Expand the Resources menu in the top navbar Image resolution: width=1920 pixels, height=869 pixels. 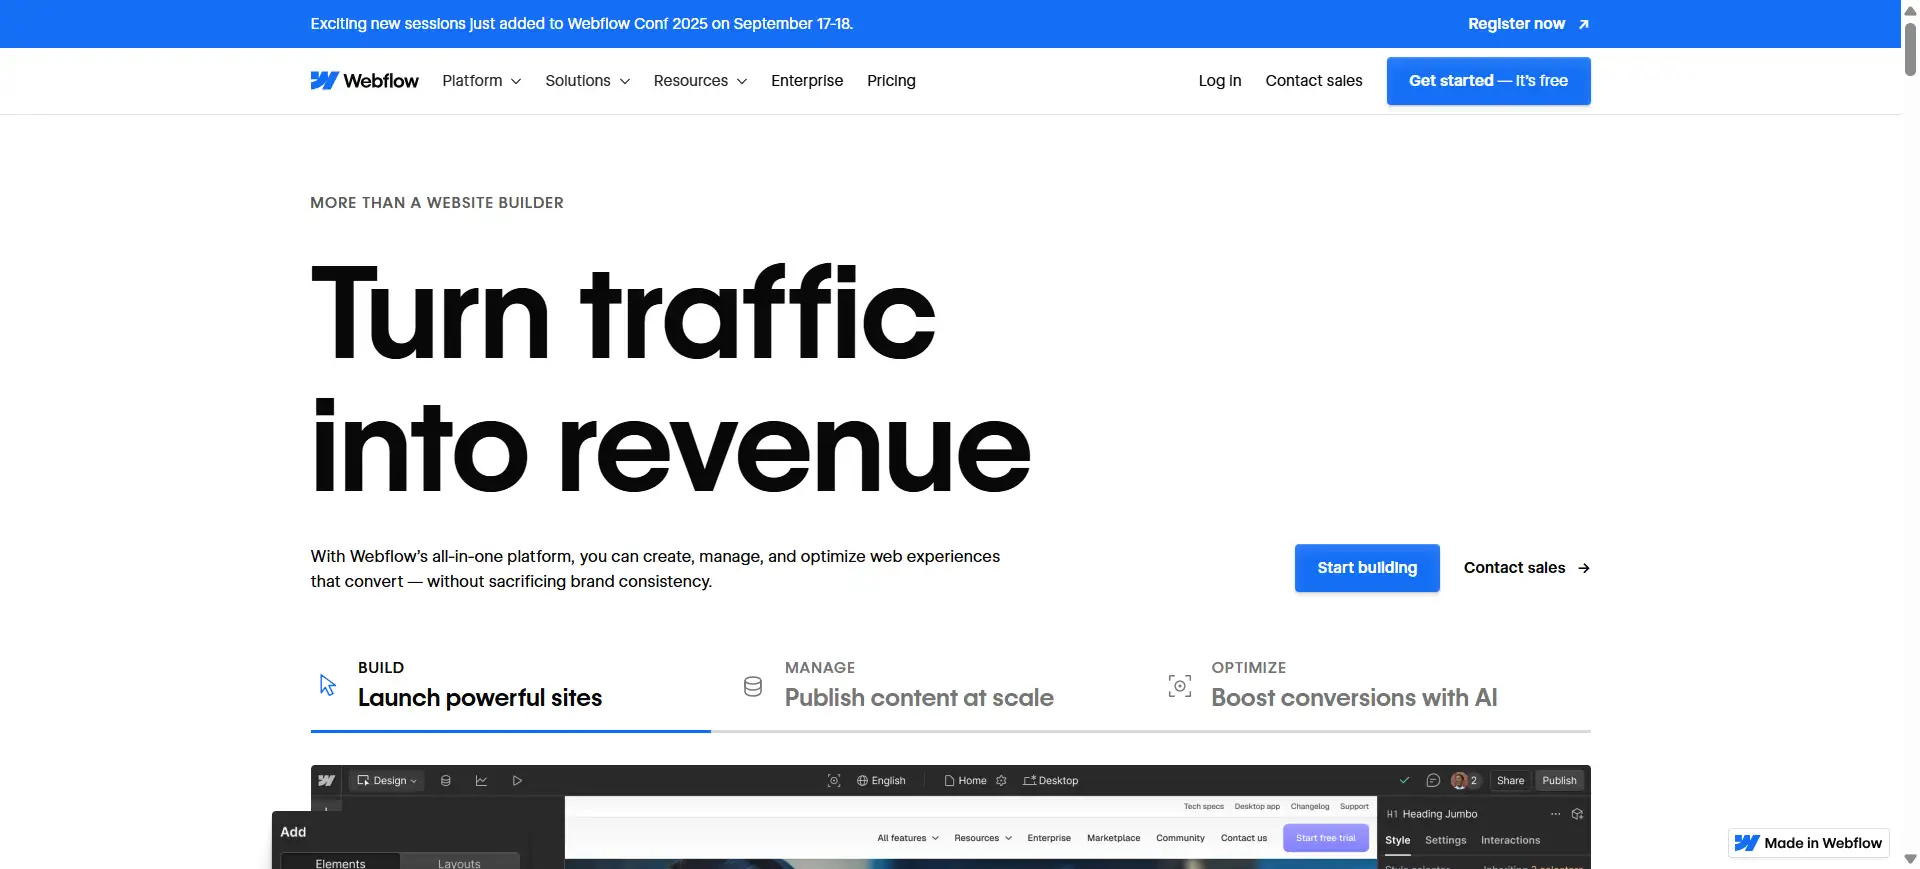point(700,81)
